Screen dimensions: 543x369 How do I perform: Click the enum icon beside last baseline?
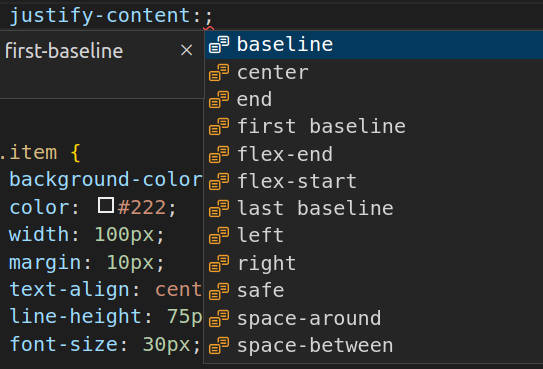click(219, 208)
